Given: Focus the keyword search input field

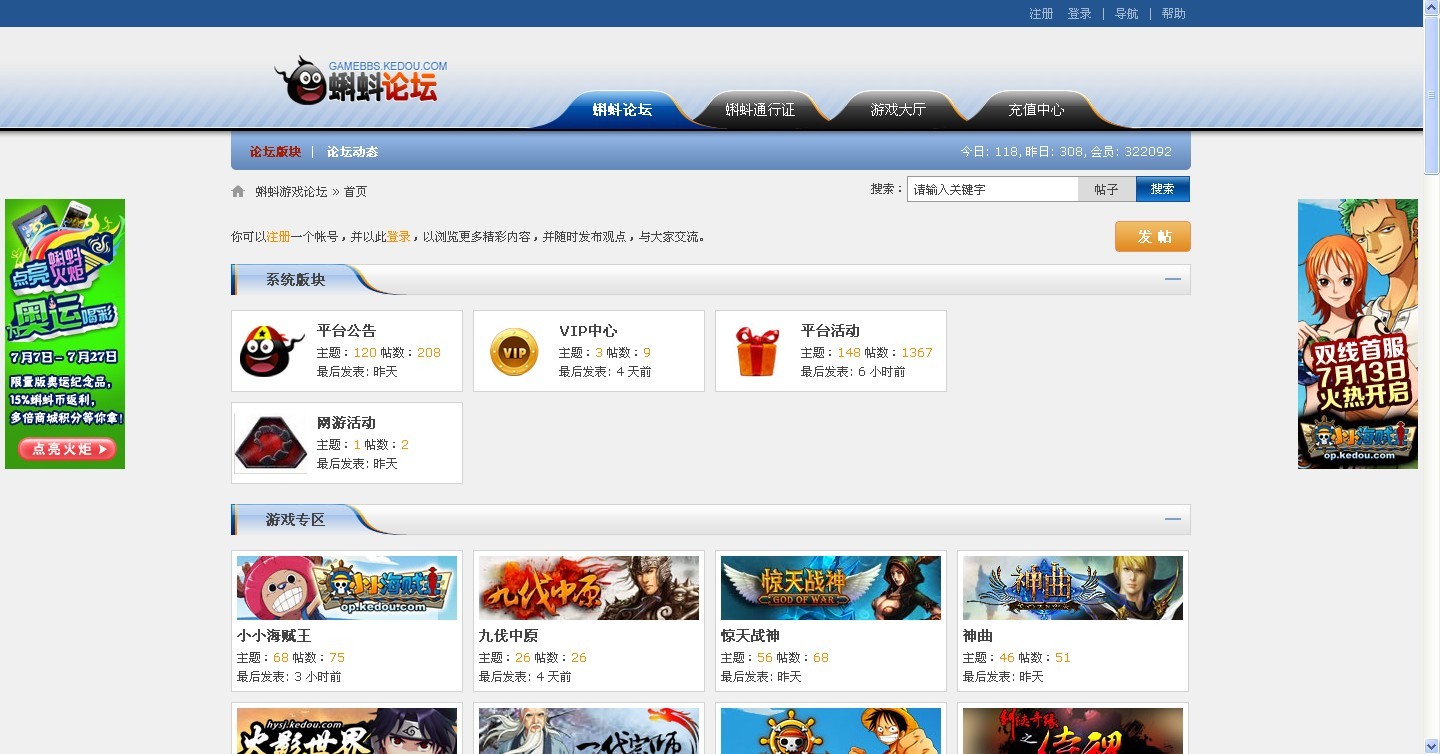Looking at the screenshot, I should [x=993, y=189].
